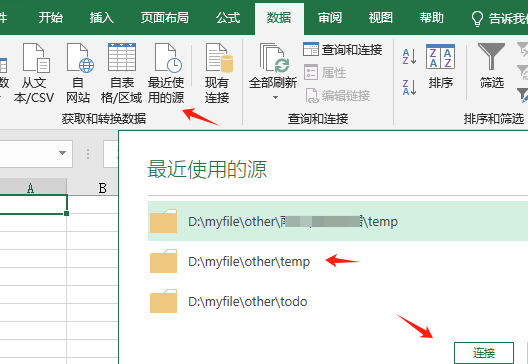This screenshot has height=364, width=528.
Task: Switch to the Insert (插入) tab
Action: [102, 18]
